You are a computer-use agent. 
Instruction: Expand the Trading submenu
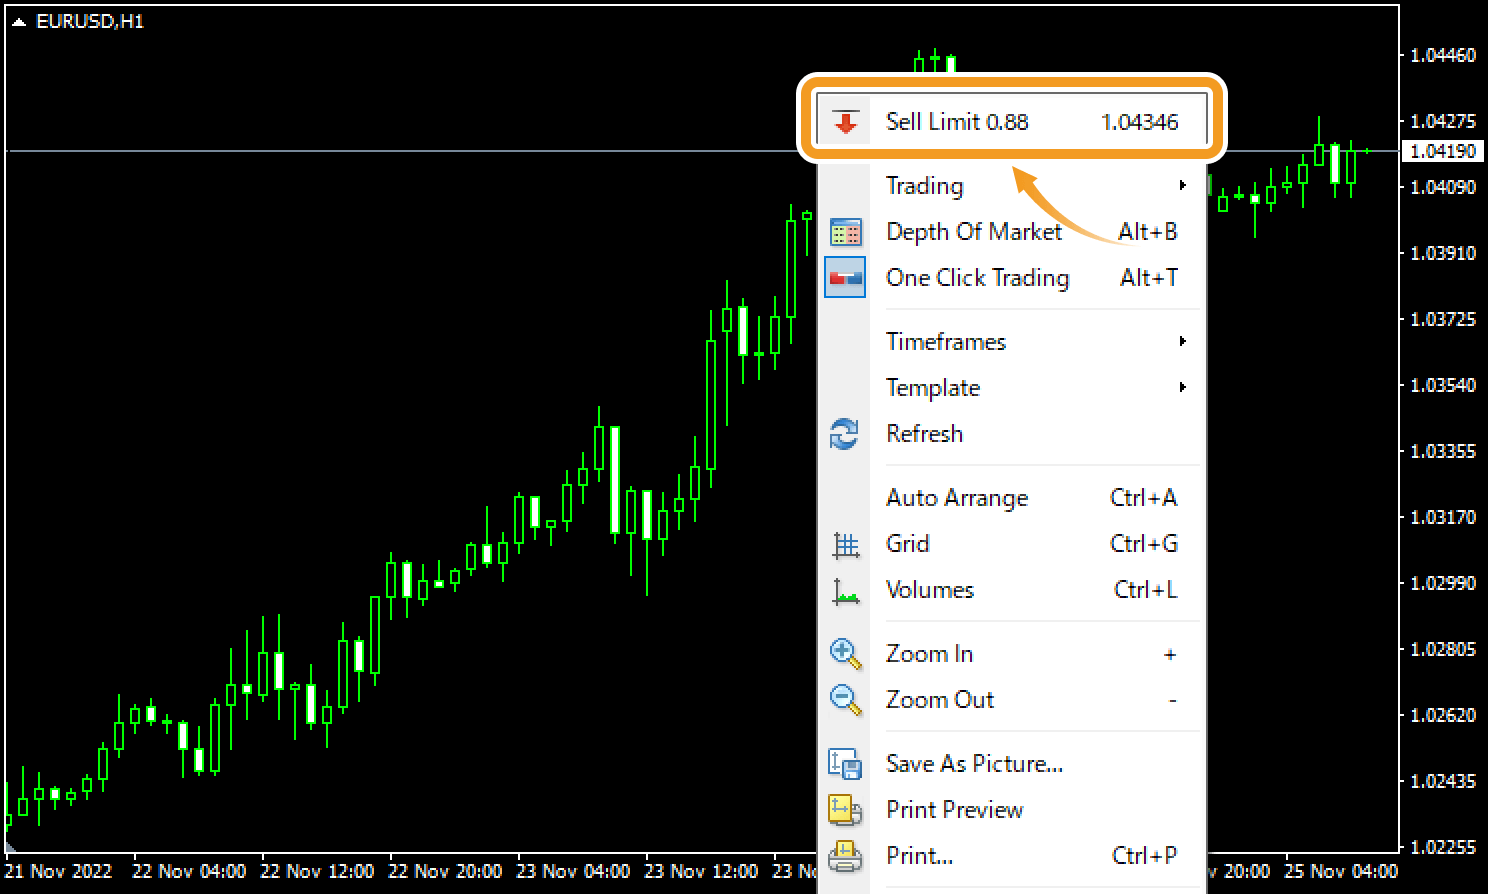pos(924,185)
